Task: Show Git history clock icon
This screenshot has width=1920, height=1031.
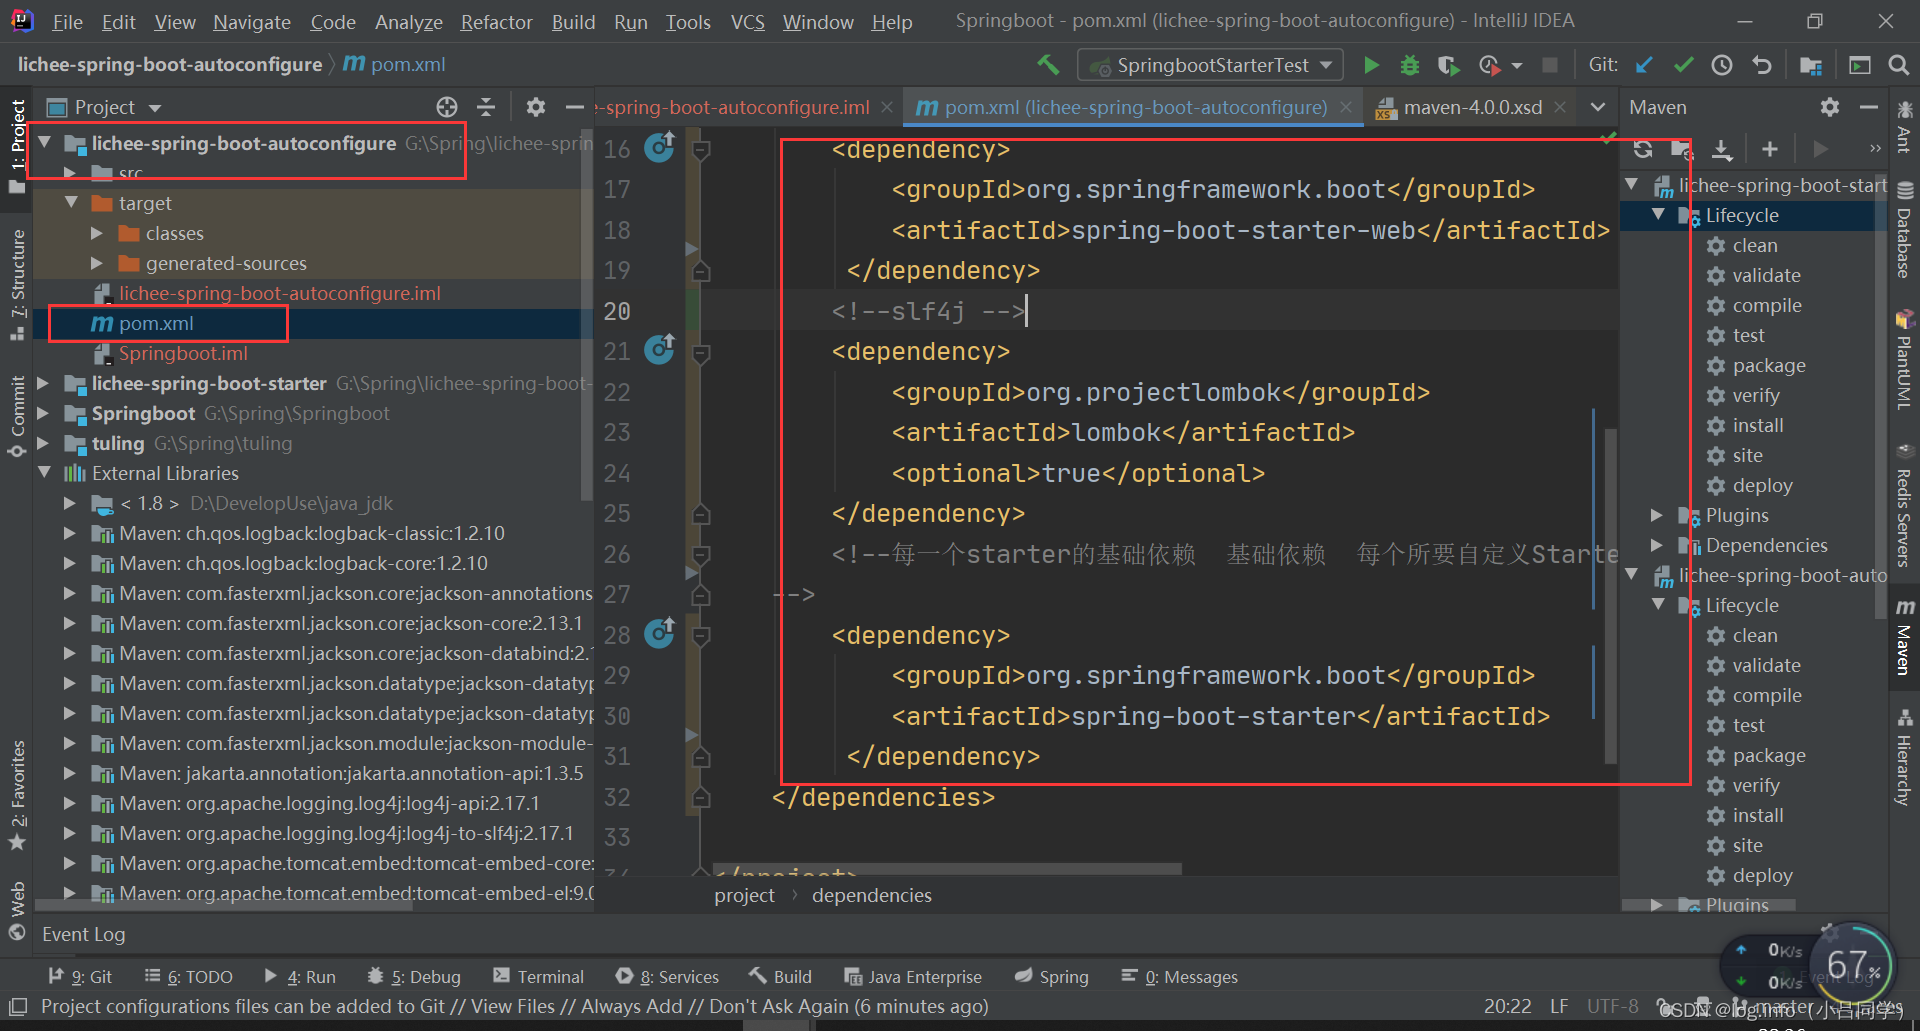Action: pos(1722,65)
